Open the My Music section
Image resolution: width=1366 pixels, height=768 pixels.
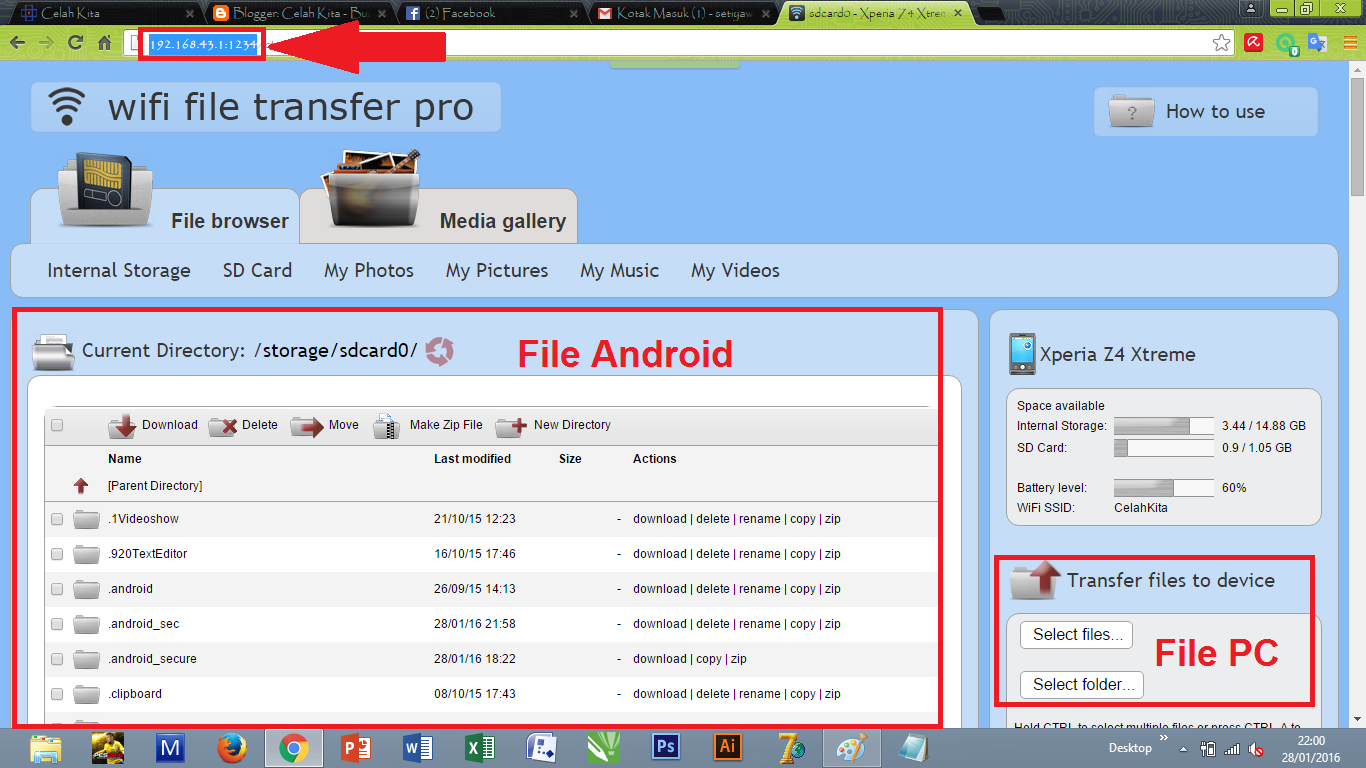[x=620, y=270]
